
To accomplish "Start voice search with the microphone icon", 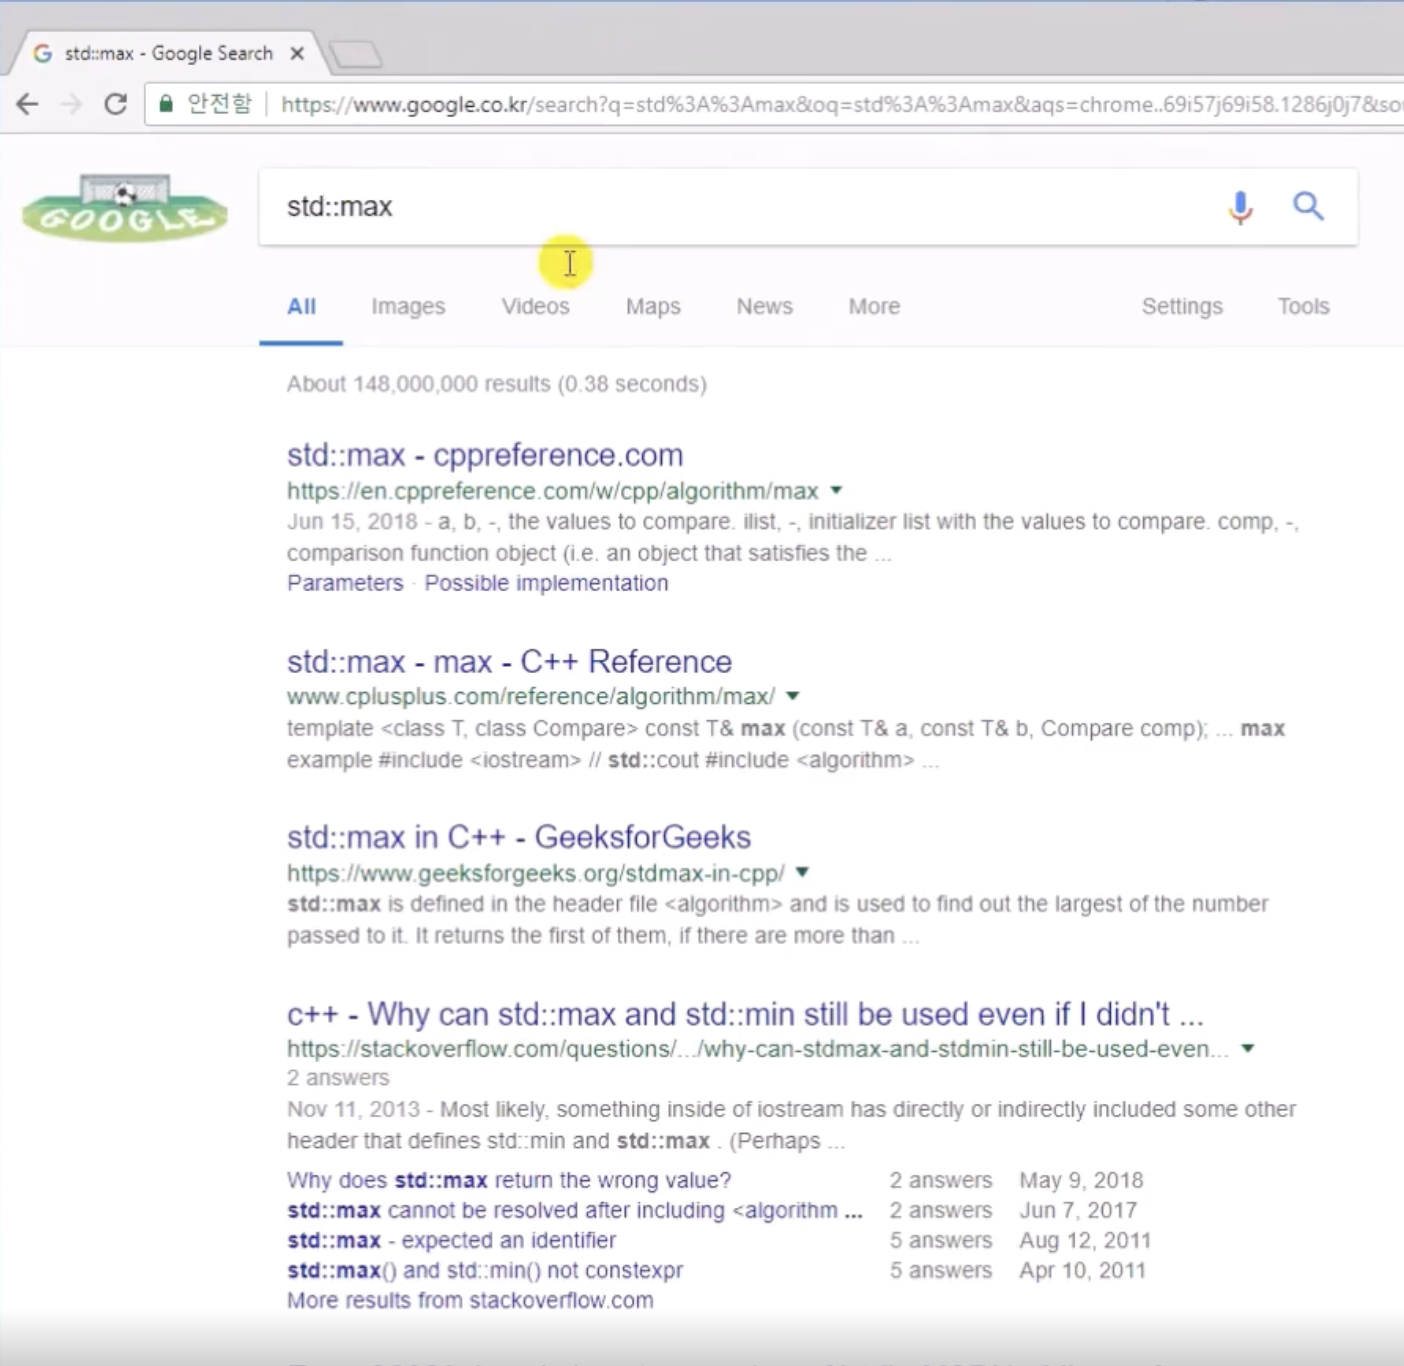I will [1240, 207].
